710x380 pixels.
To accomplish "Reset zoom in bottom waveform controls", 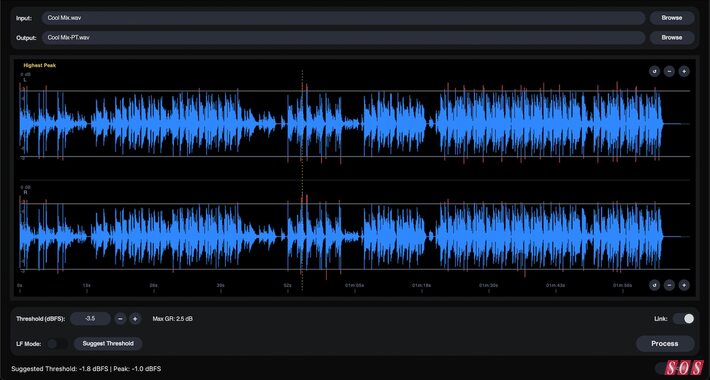I will pos(654,285).
